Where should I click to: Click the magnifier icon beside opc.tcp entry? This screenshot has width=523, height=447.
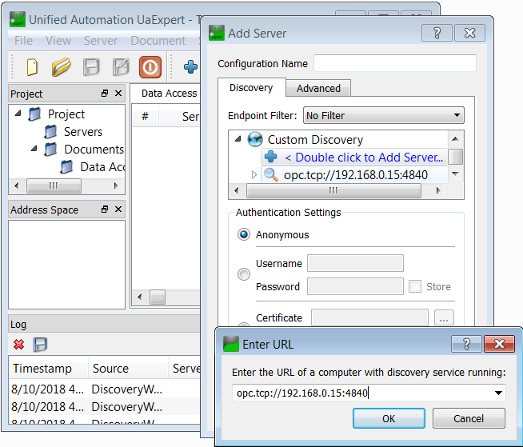[x=271, y=174]
